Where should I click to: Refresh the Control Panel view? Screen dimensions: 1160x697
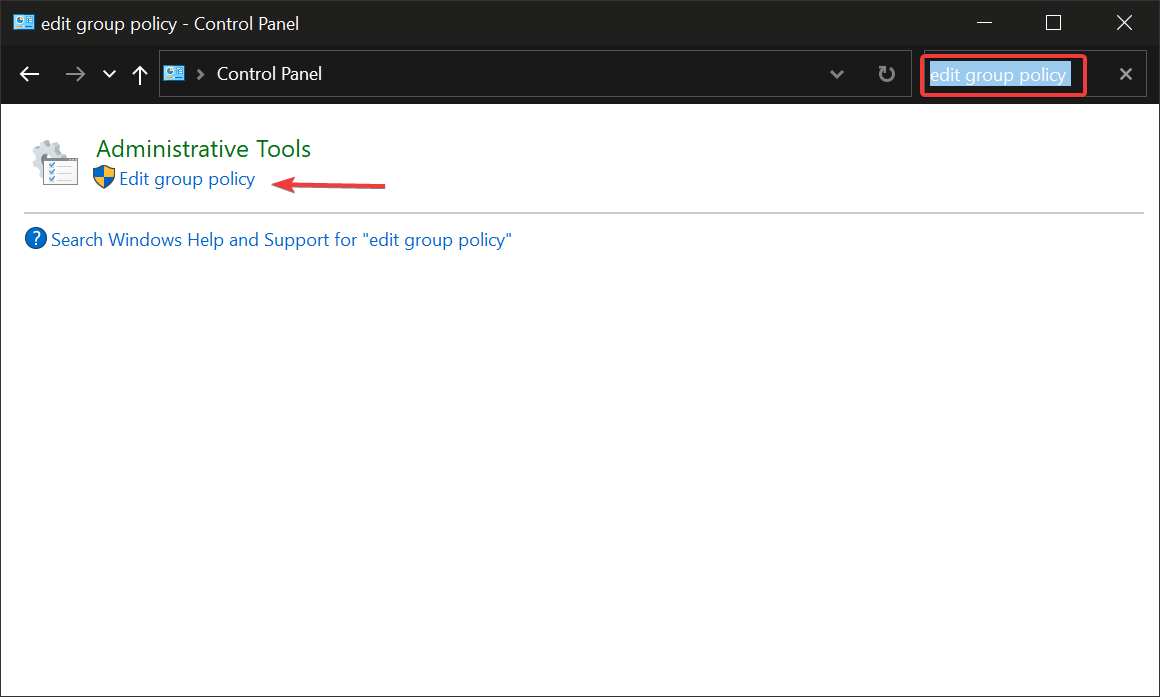point(886,74)
